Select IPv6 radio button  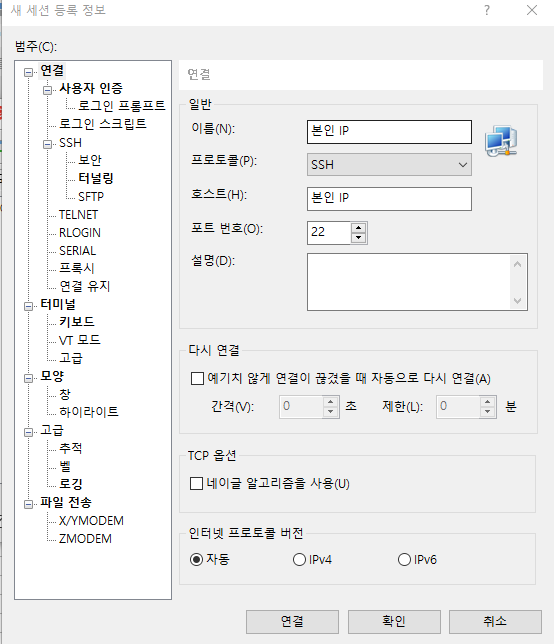[405, 559]
